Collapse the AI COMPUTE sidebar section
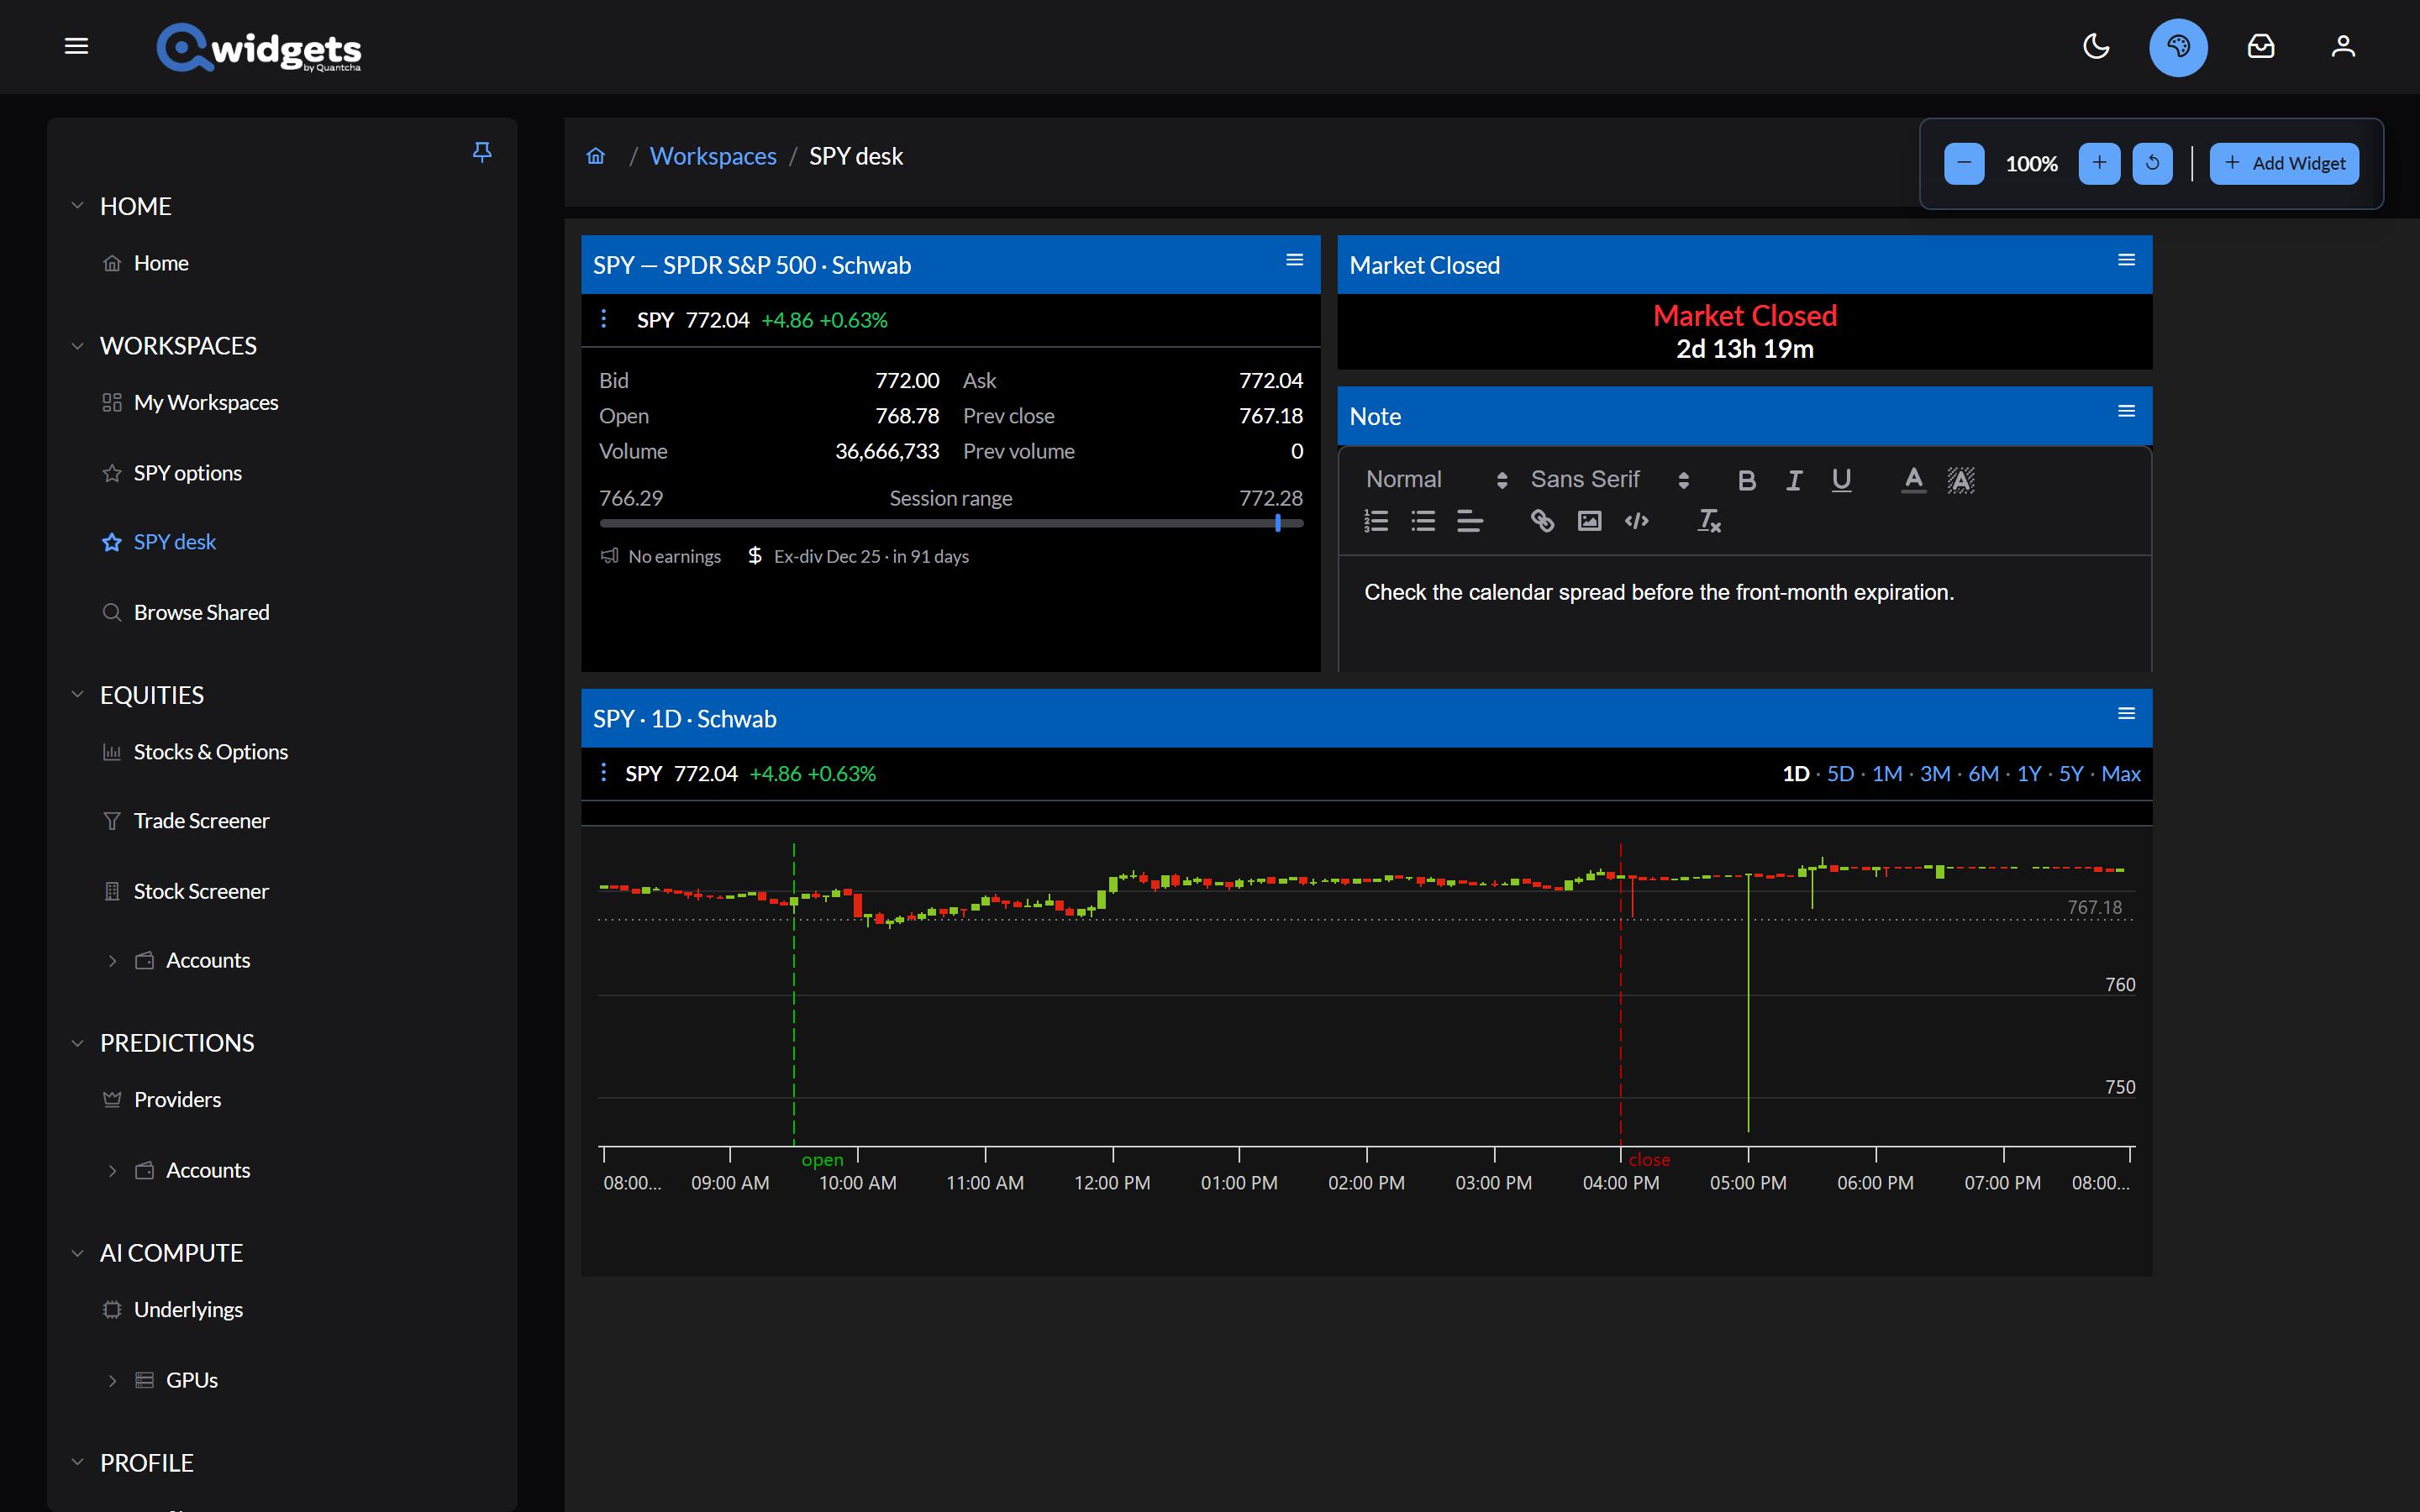 (77, 1253)
